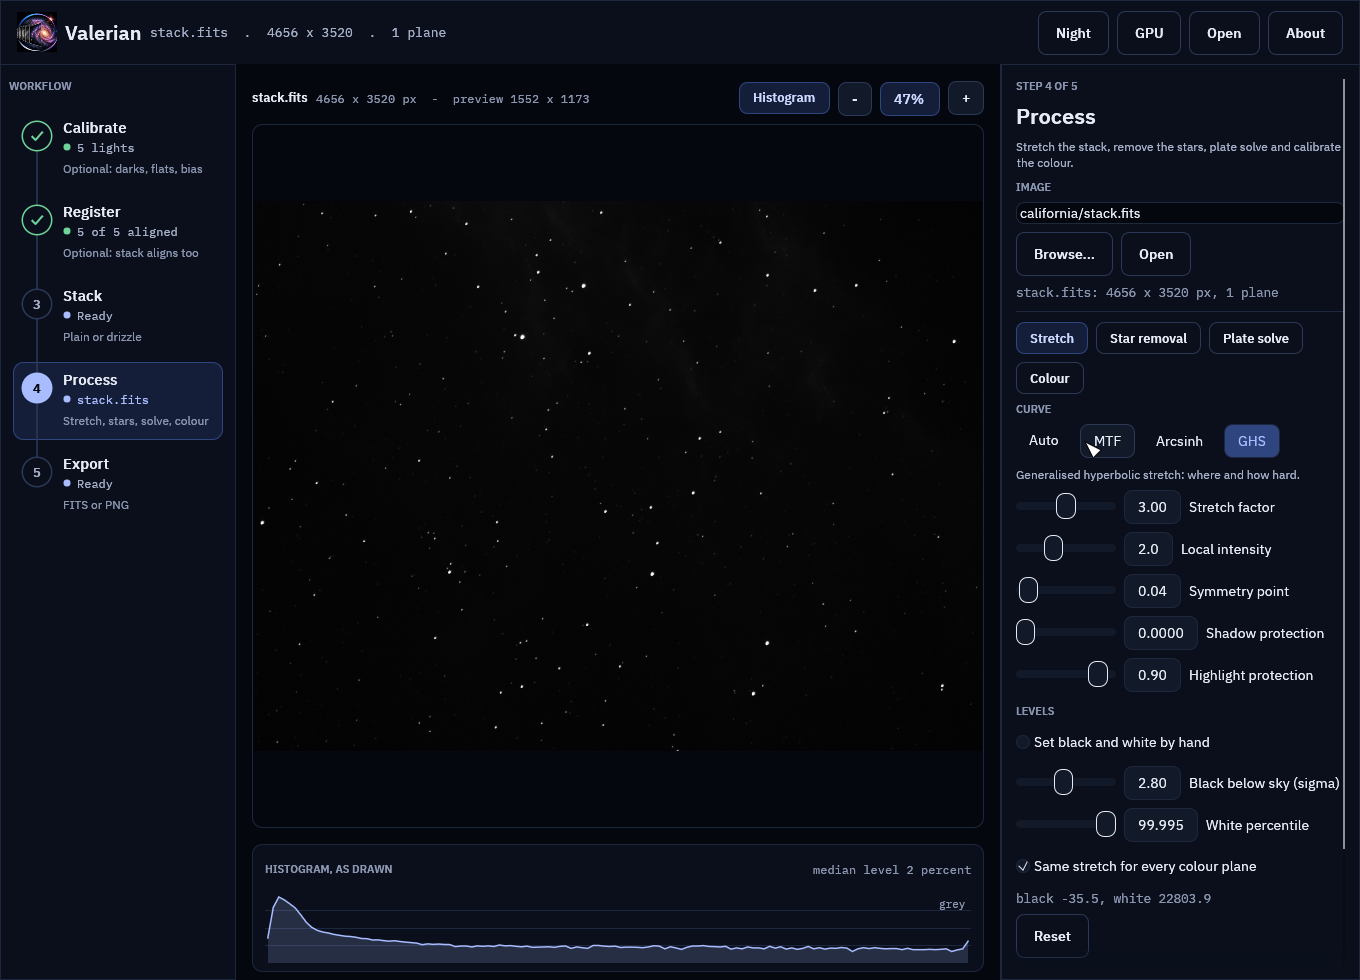The image size is (1360, 980).
Task: Switch to the Plate solve tab
Action: pyautogui.click(x=1256, y=338)
